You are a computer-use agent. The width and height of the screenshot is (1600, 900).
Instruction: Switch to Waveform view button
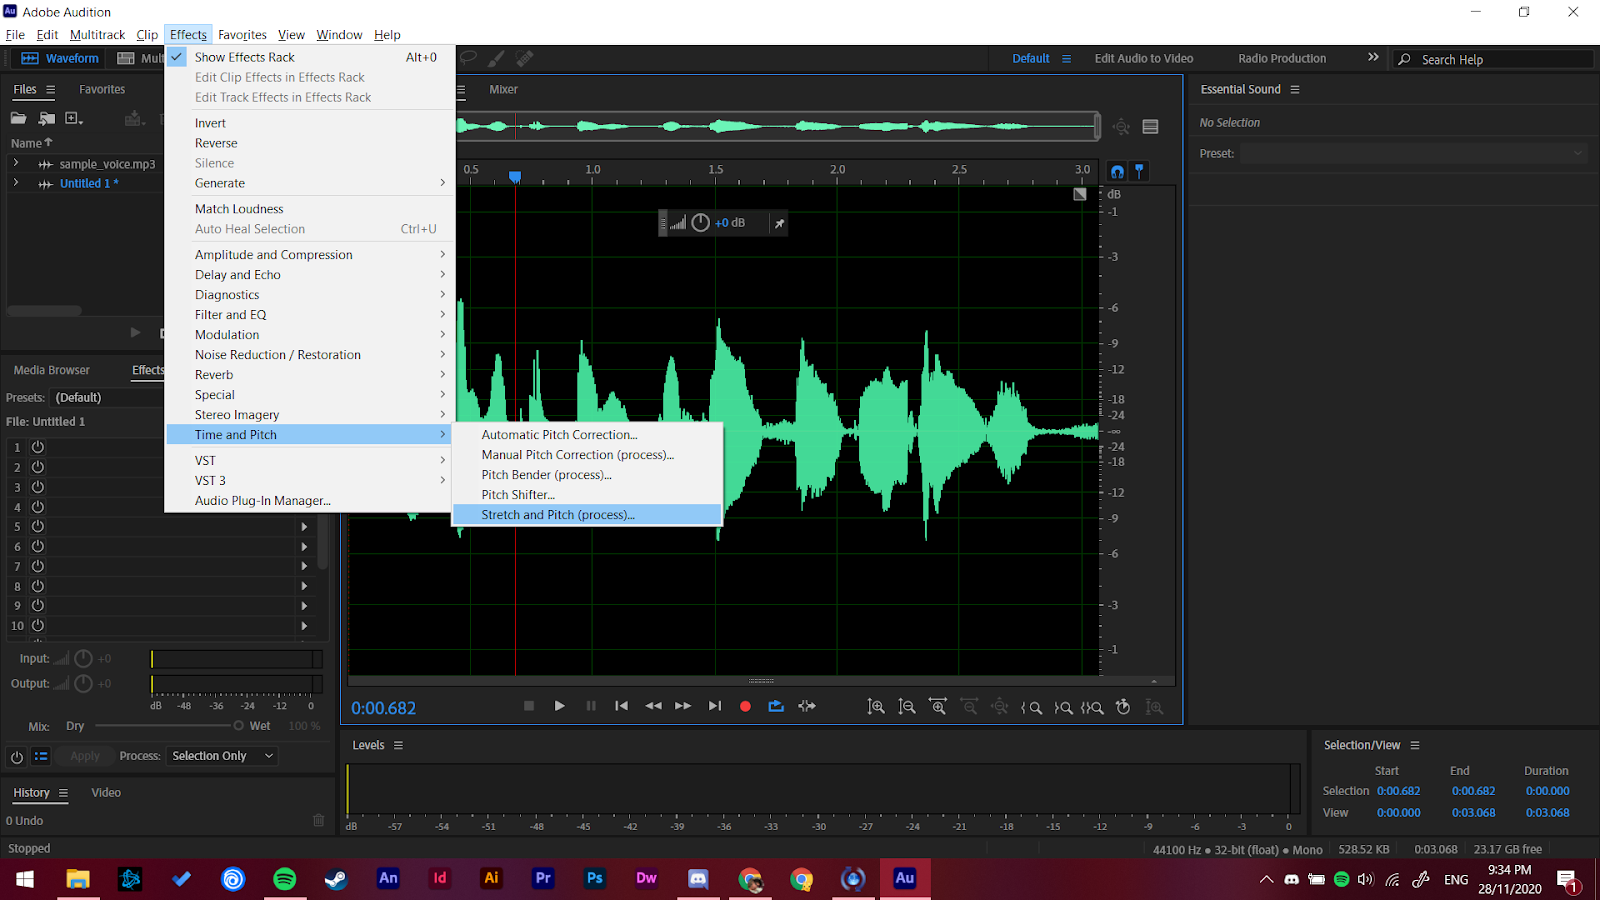click(x=59, y=58)
